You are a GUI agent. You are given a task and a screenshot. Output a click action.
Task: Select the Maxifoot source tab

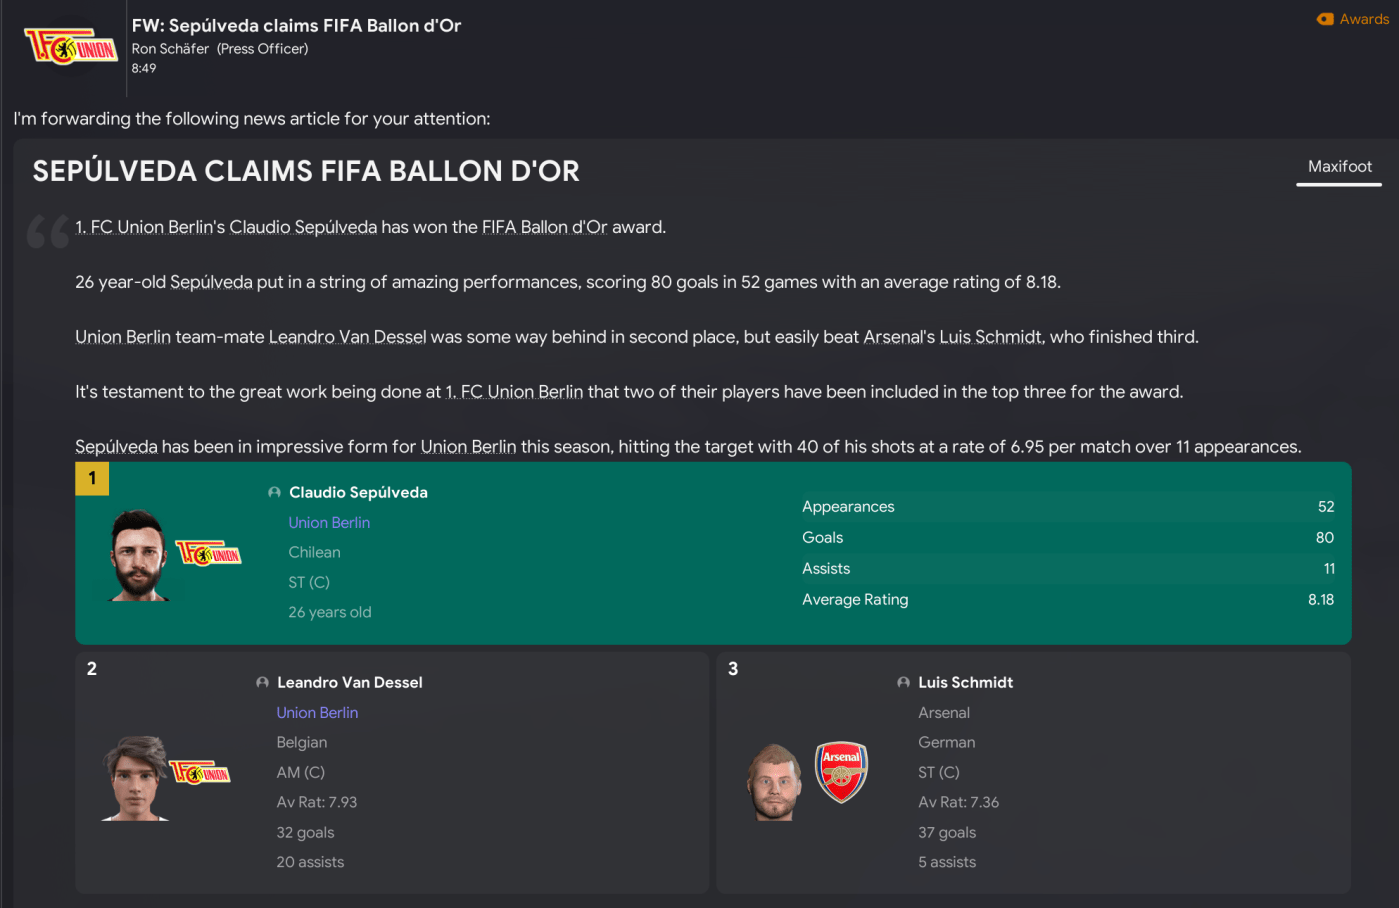1339,167
